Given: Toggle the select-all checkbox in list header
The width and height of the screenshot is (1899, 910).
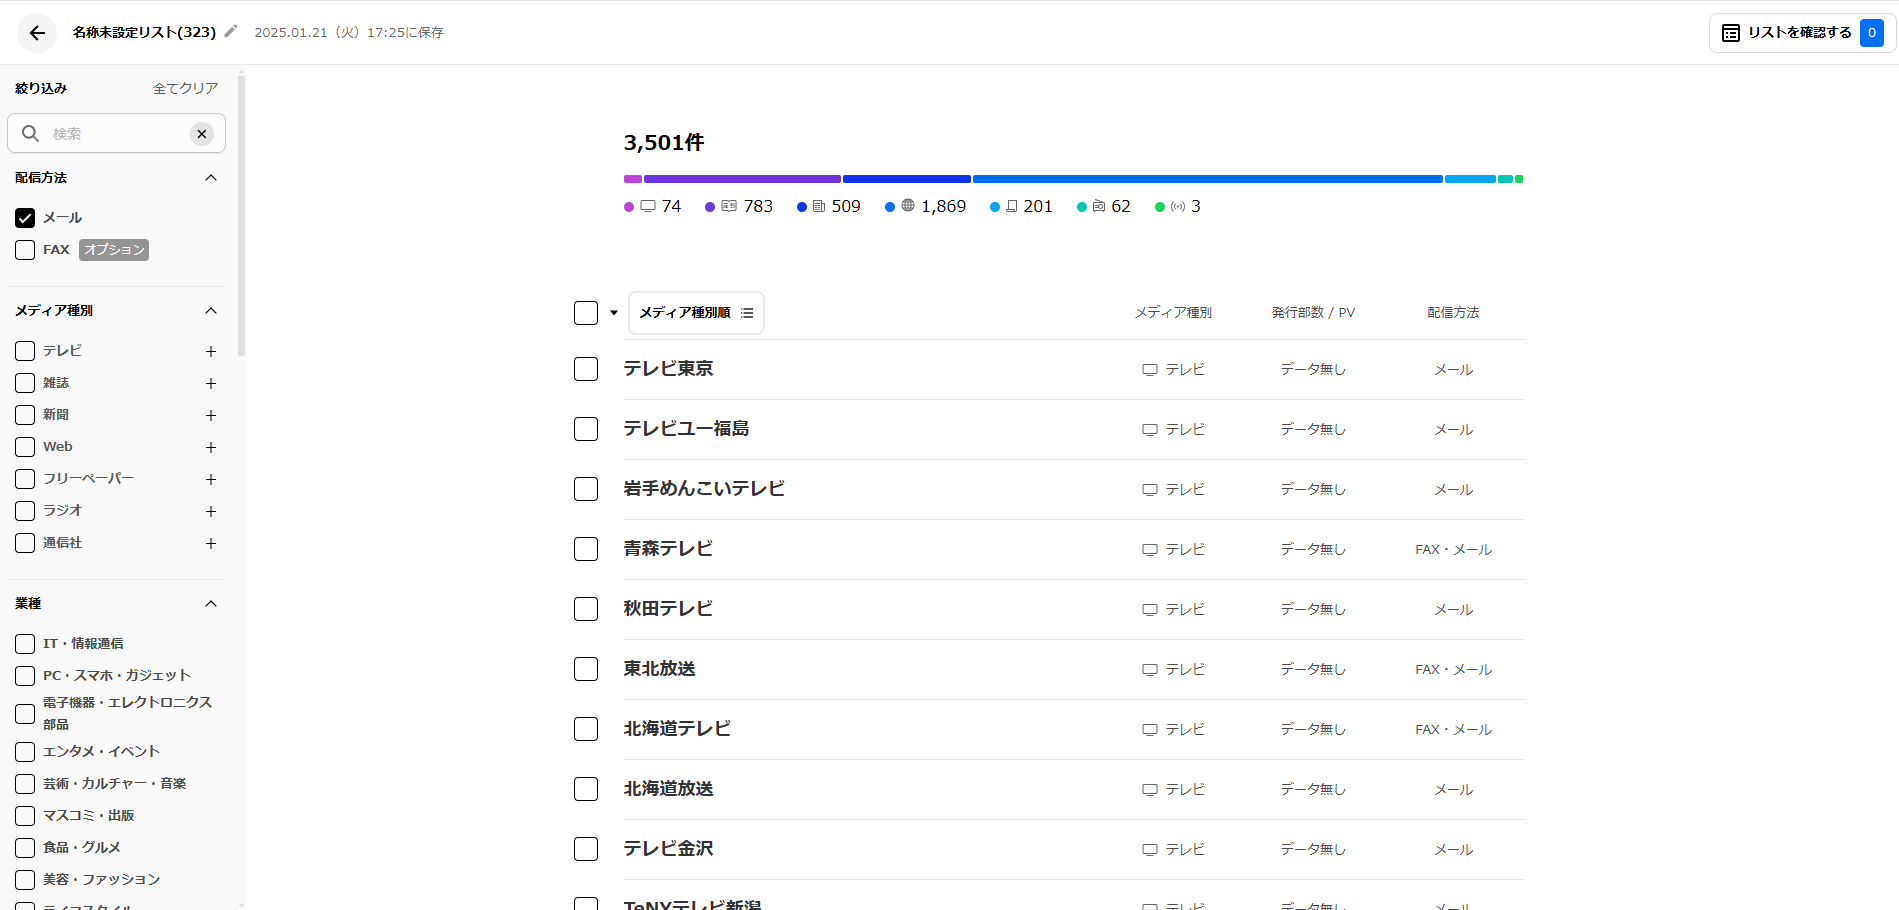Looking at the screenshot, I should pyautogui.click(x=586, y=313).
